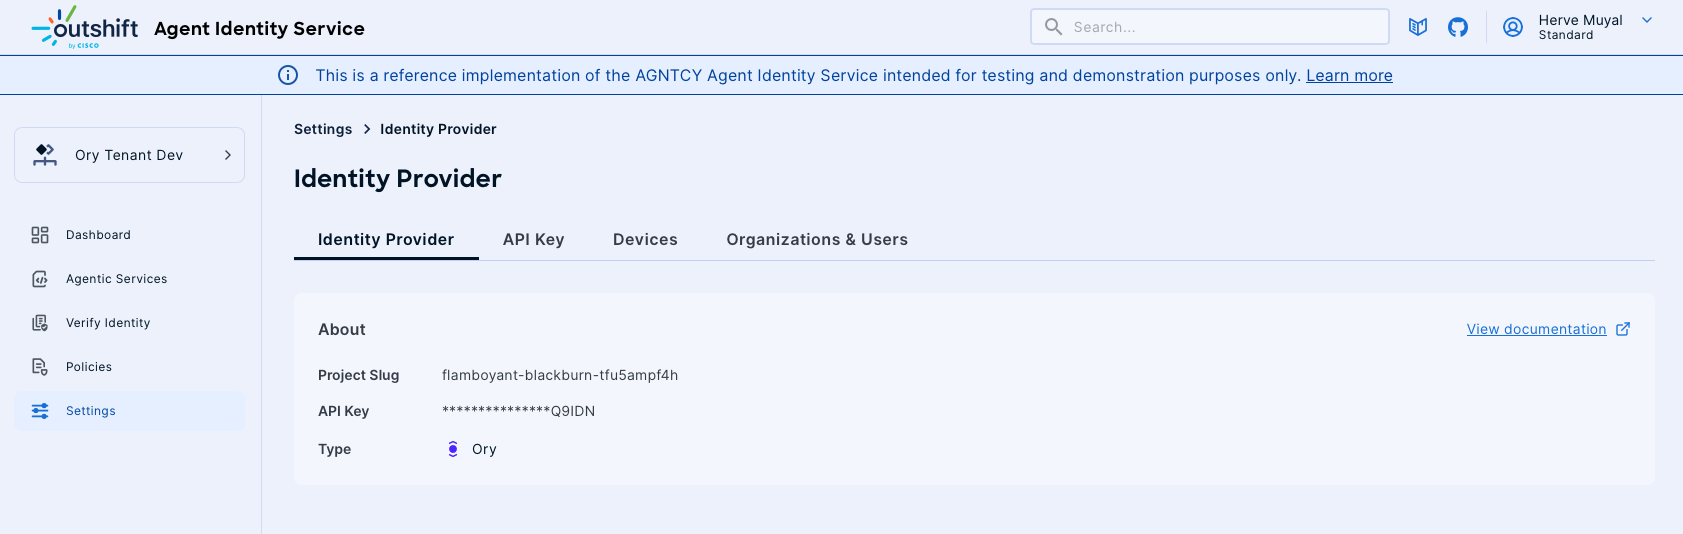Follow the Learn more link
Viewport: 1683px width, 534px height.
1349,75
